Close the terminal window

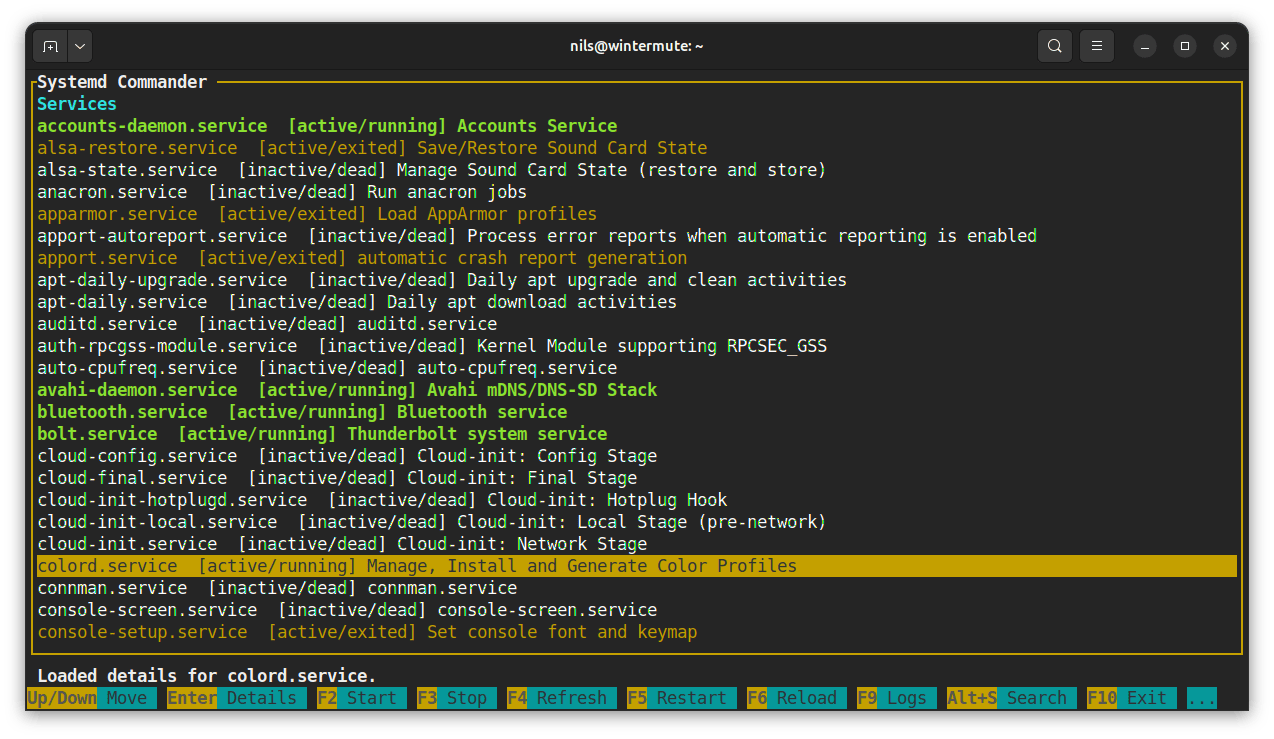click(1225, 46)
